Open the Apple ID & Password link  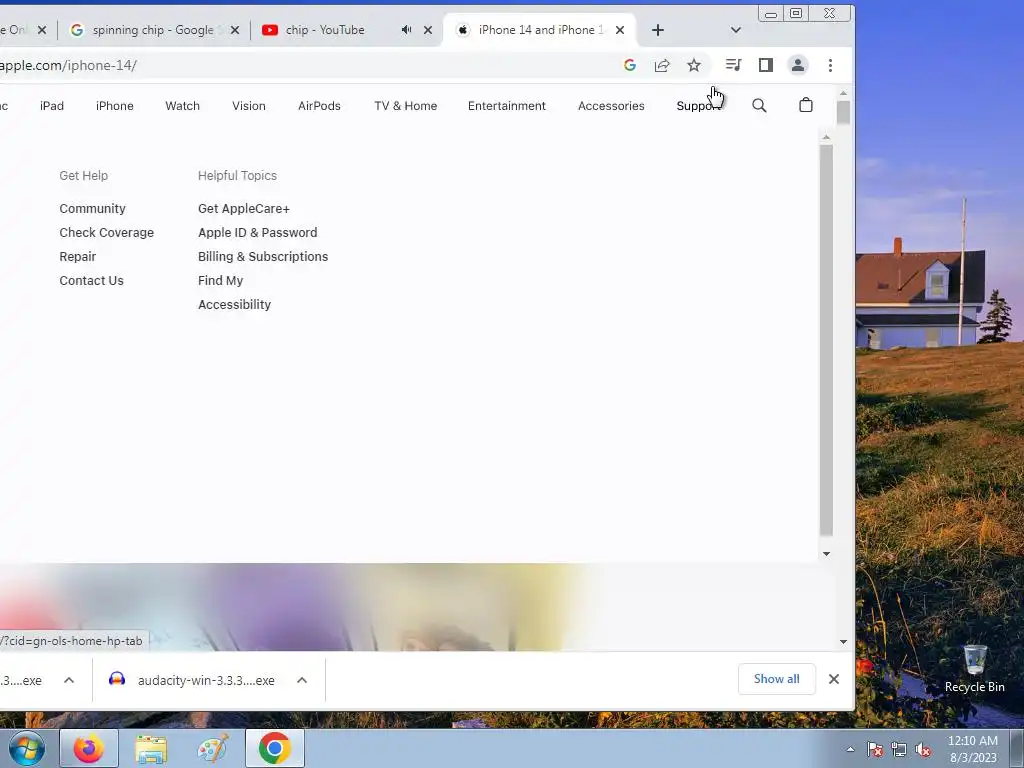tap(257, 232)
